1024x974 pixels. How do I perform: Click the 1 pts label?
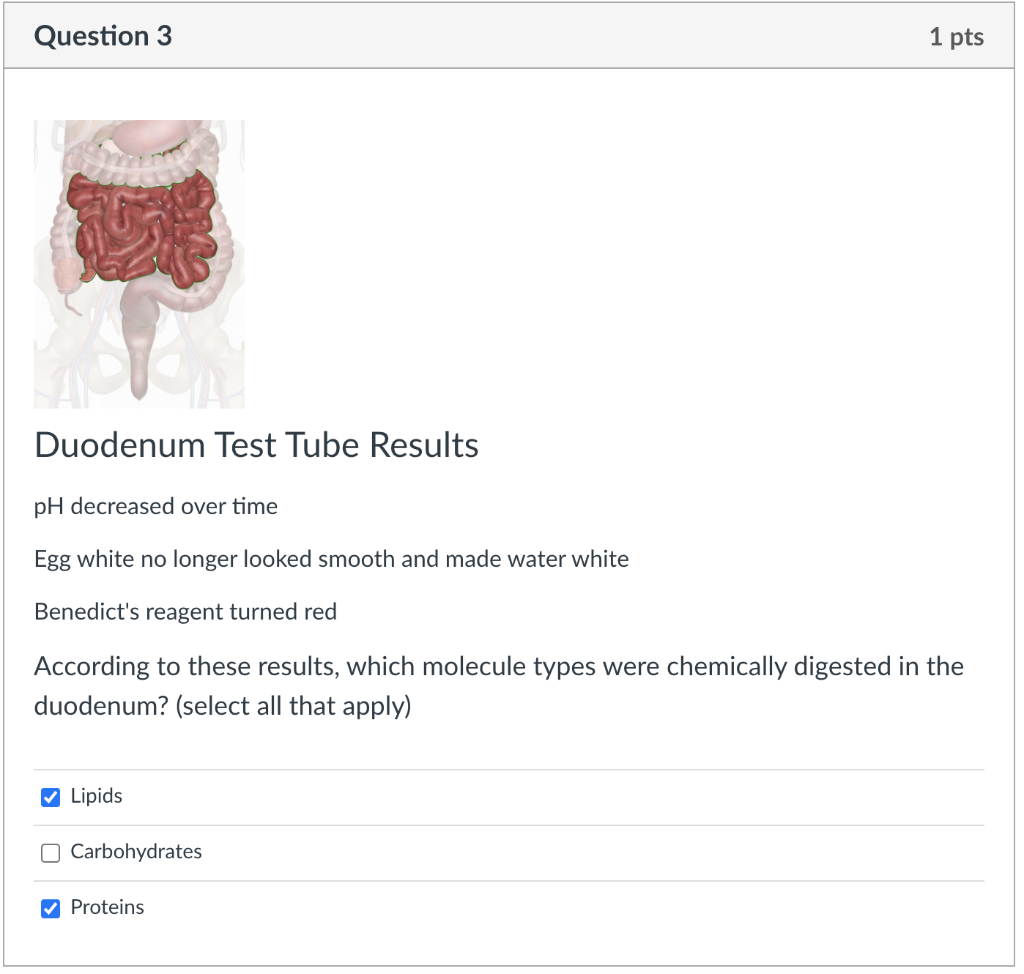pyautogui.click(x=956, y=36)
